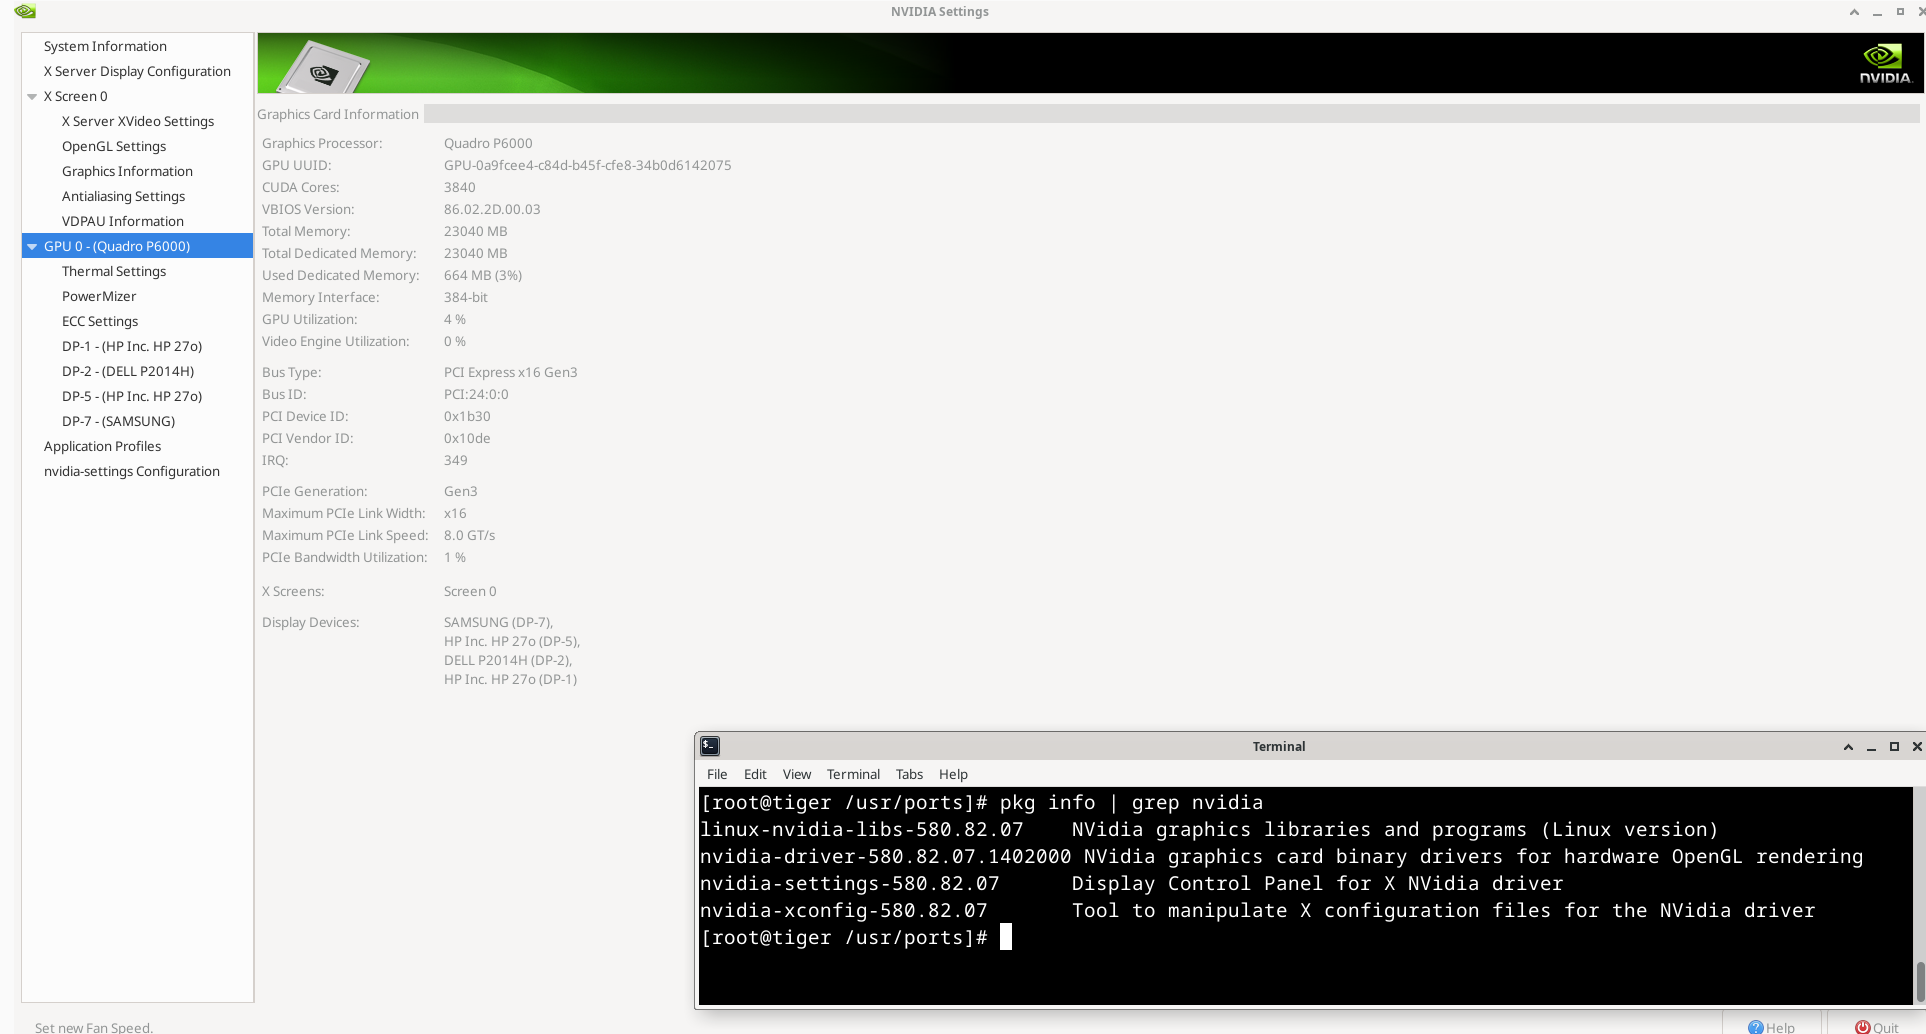Click the Quit button in NVIDIA Settings

pyautogui.click(x=1877, y=1026)
